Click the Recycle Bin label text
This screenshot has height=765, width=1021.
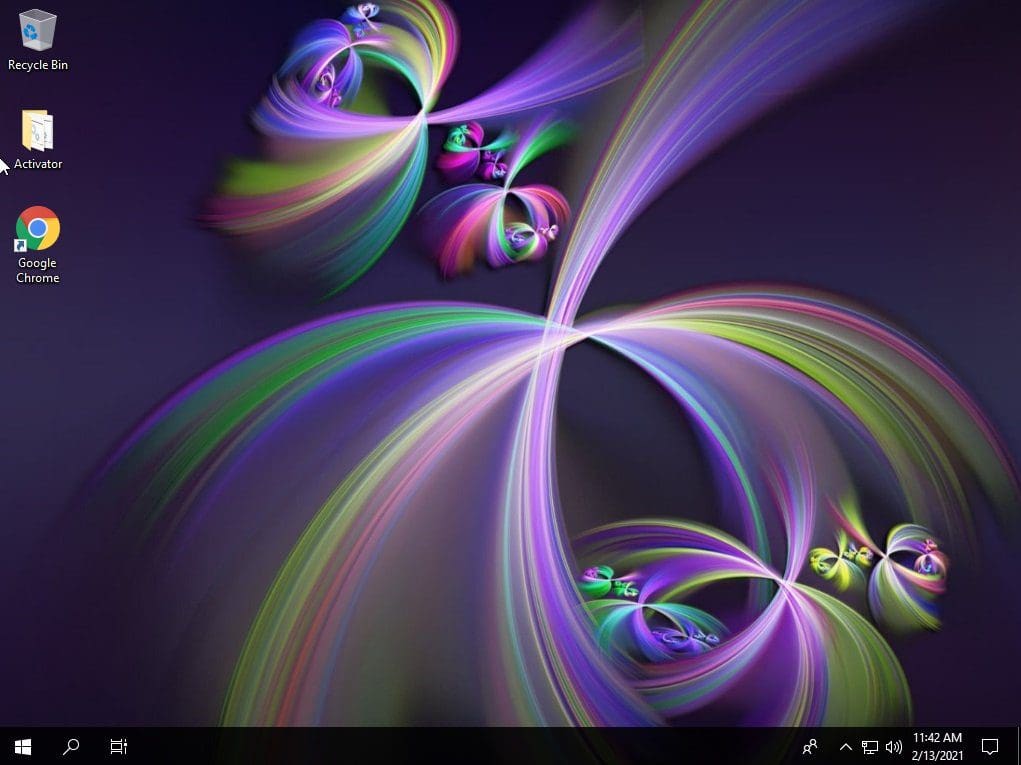[x=37, y=65]
